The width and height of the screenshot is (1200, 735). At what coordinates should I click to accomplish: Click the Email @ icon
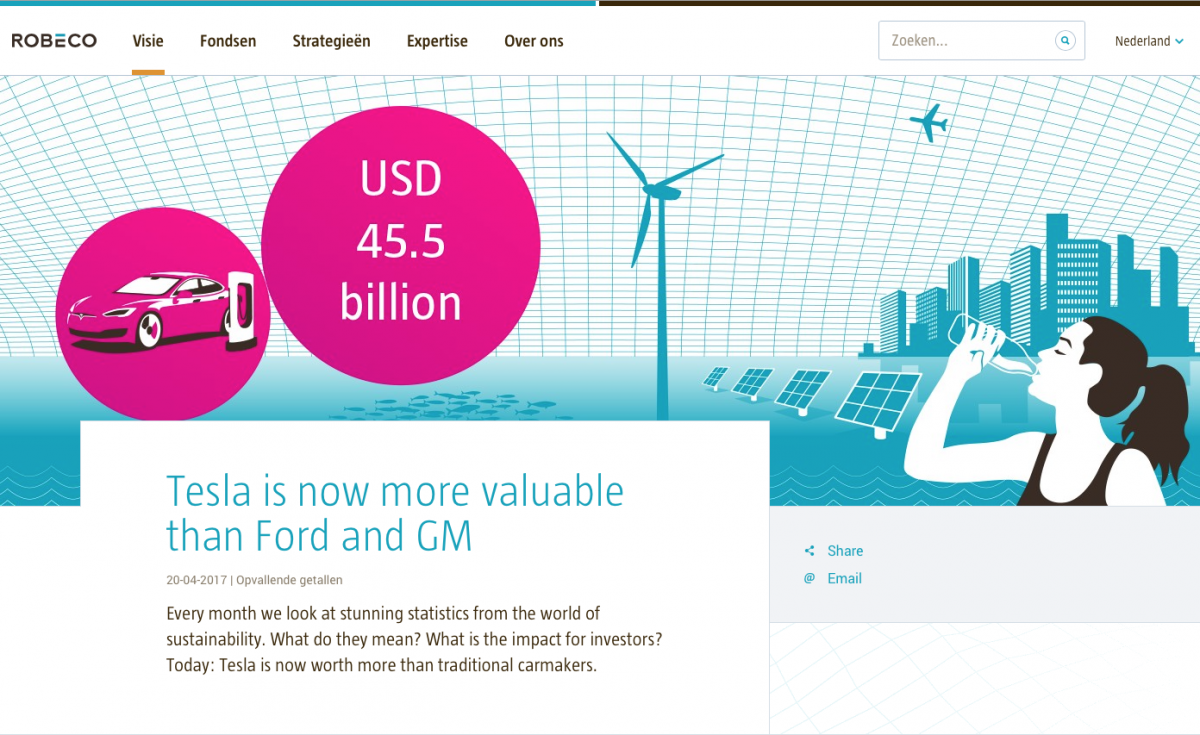tap(809, 578)
